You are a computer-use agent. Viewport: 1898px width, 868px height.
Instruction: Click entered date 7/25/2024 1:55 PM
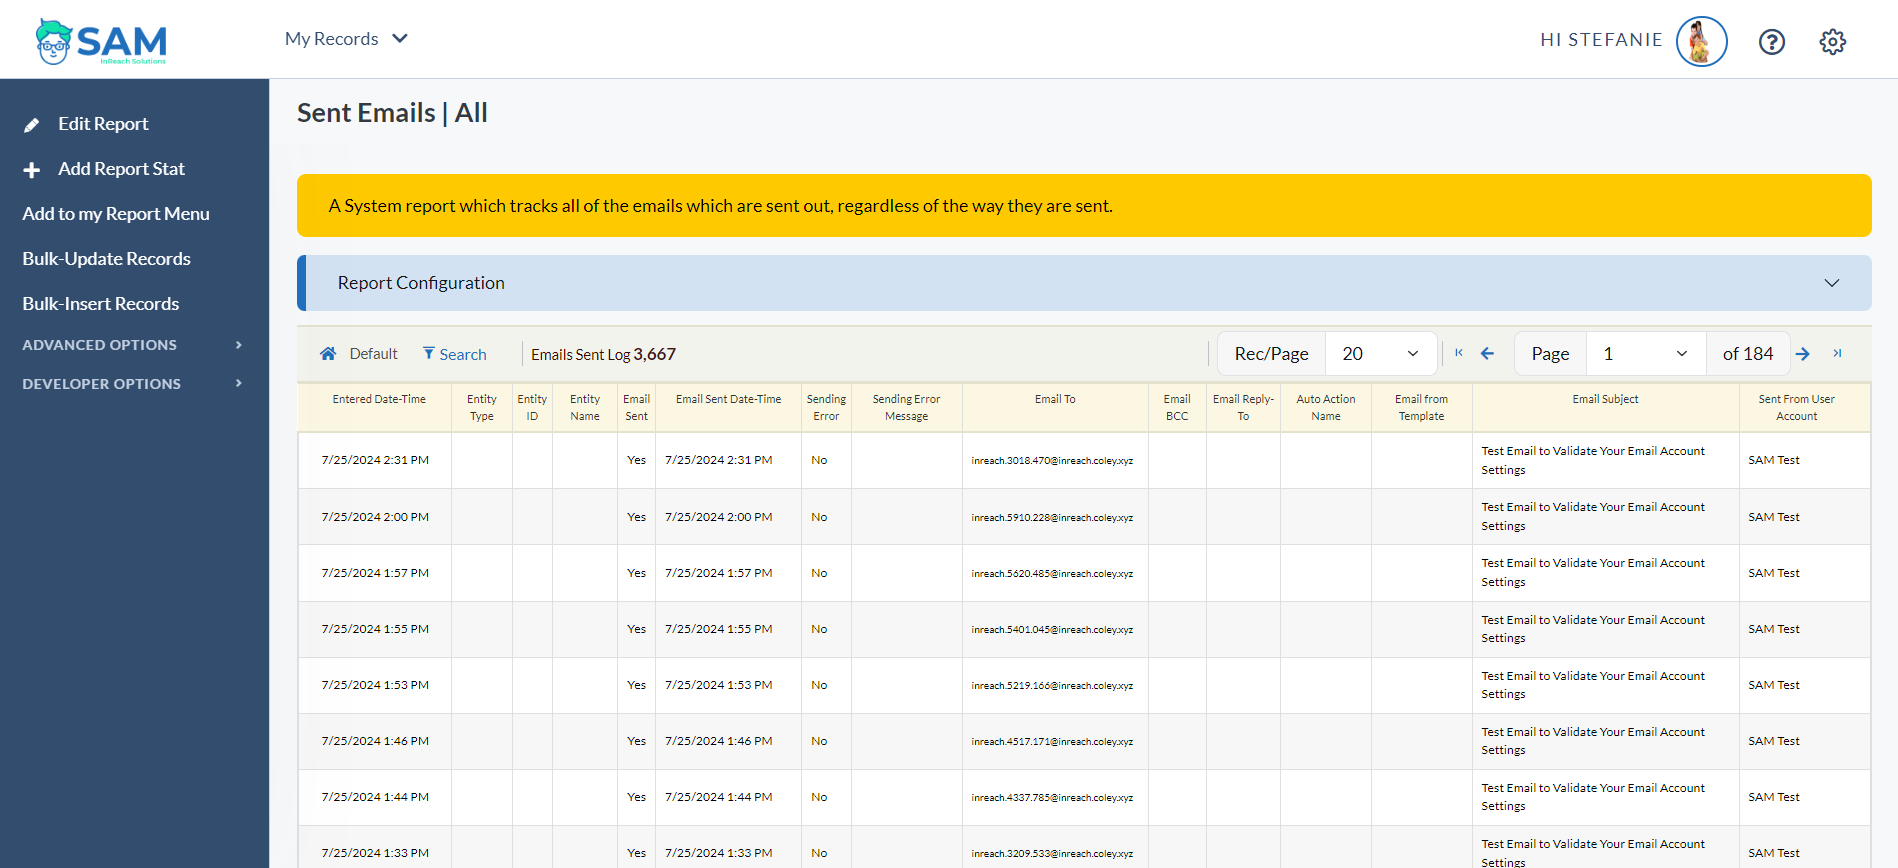point(375,629)
